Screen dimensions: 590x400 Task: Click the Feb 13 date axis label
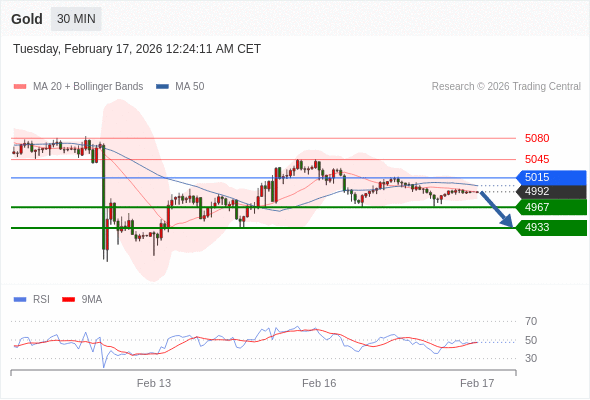[154, 383]
